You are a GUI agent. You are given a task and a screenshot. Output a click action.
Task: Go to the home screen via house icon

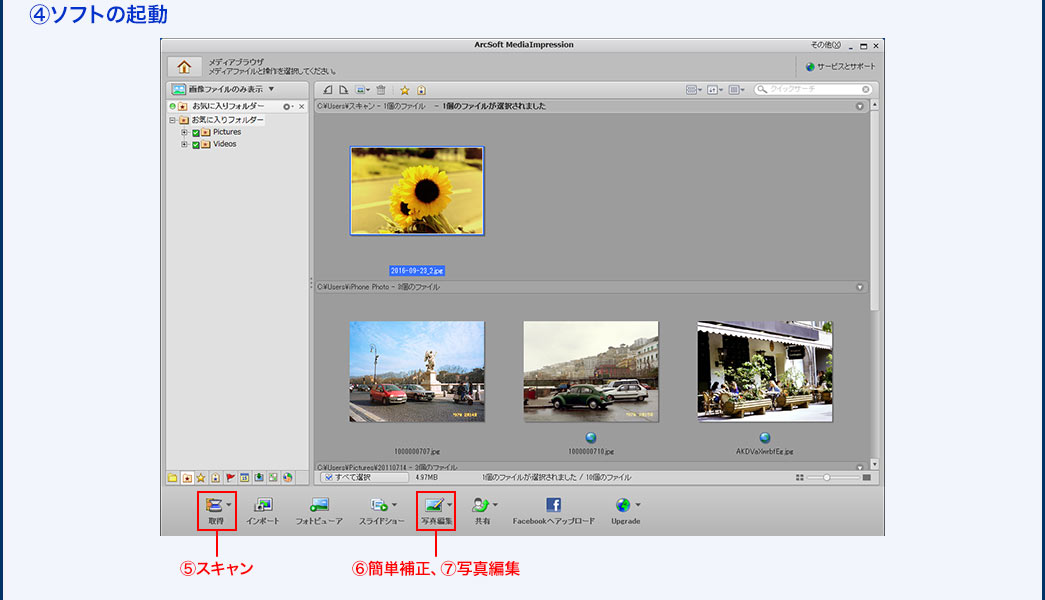[x=184, y=67]
